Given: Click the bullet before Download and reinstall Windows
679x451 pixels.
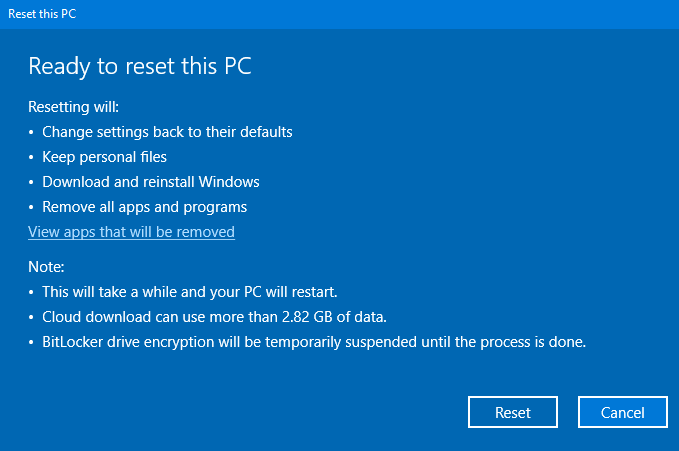Looking at the screenshot, I should [x=32, y=182].
